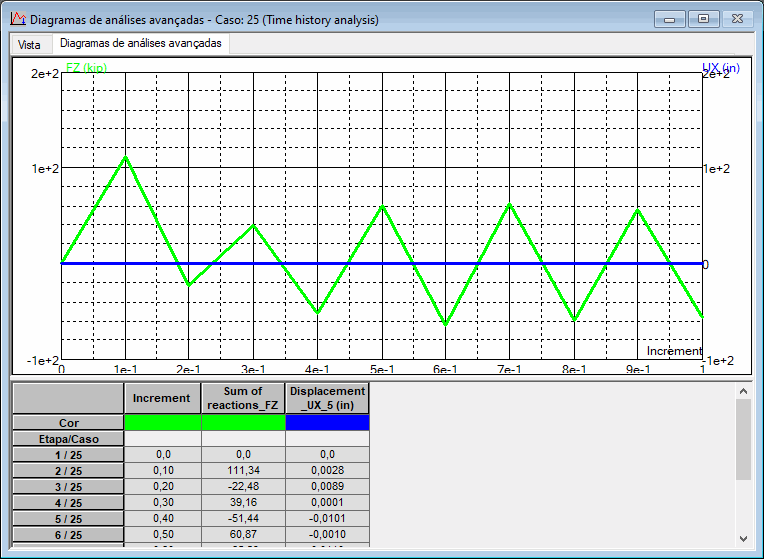The image size is (764, 559).
Task: Click the cell with value 111,34
Action: tap(243, 470)
